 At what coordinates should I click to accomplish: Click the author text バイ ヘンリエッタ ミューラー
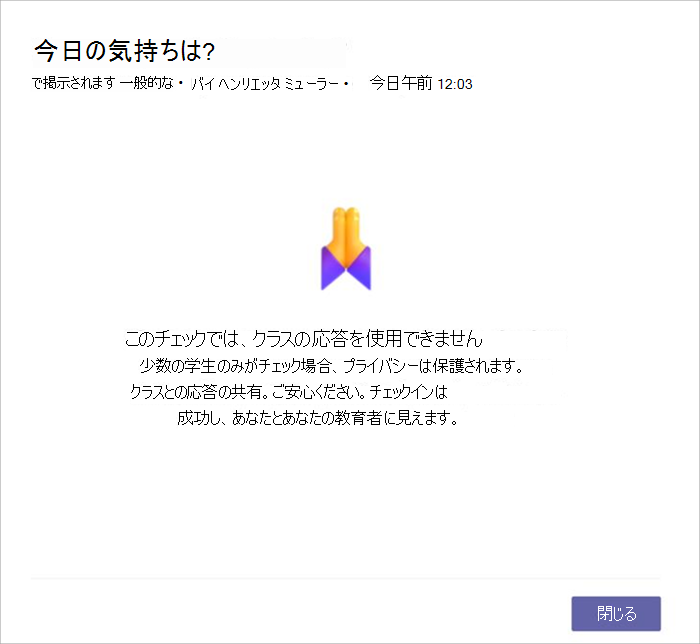[x=264, y=83]
